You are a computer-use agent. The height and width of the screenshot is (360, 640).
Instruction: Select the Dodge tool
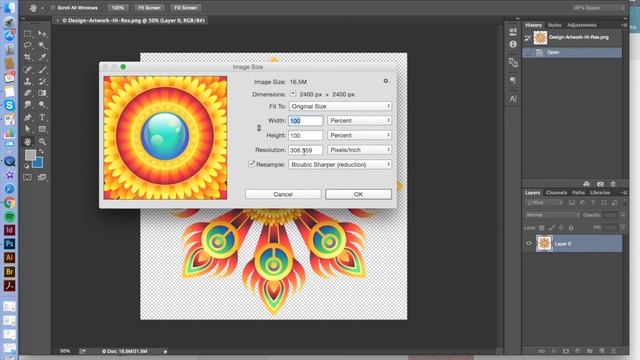click(x=42, y=105)
